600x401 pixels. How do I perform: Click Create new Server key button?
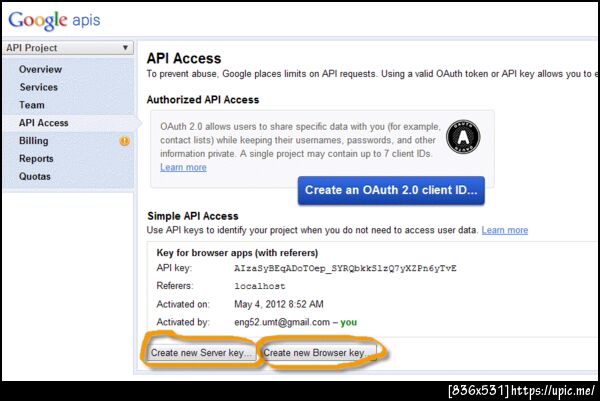[202, 353]
